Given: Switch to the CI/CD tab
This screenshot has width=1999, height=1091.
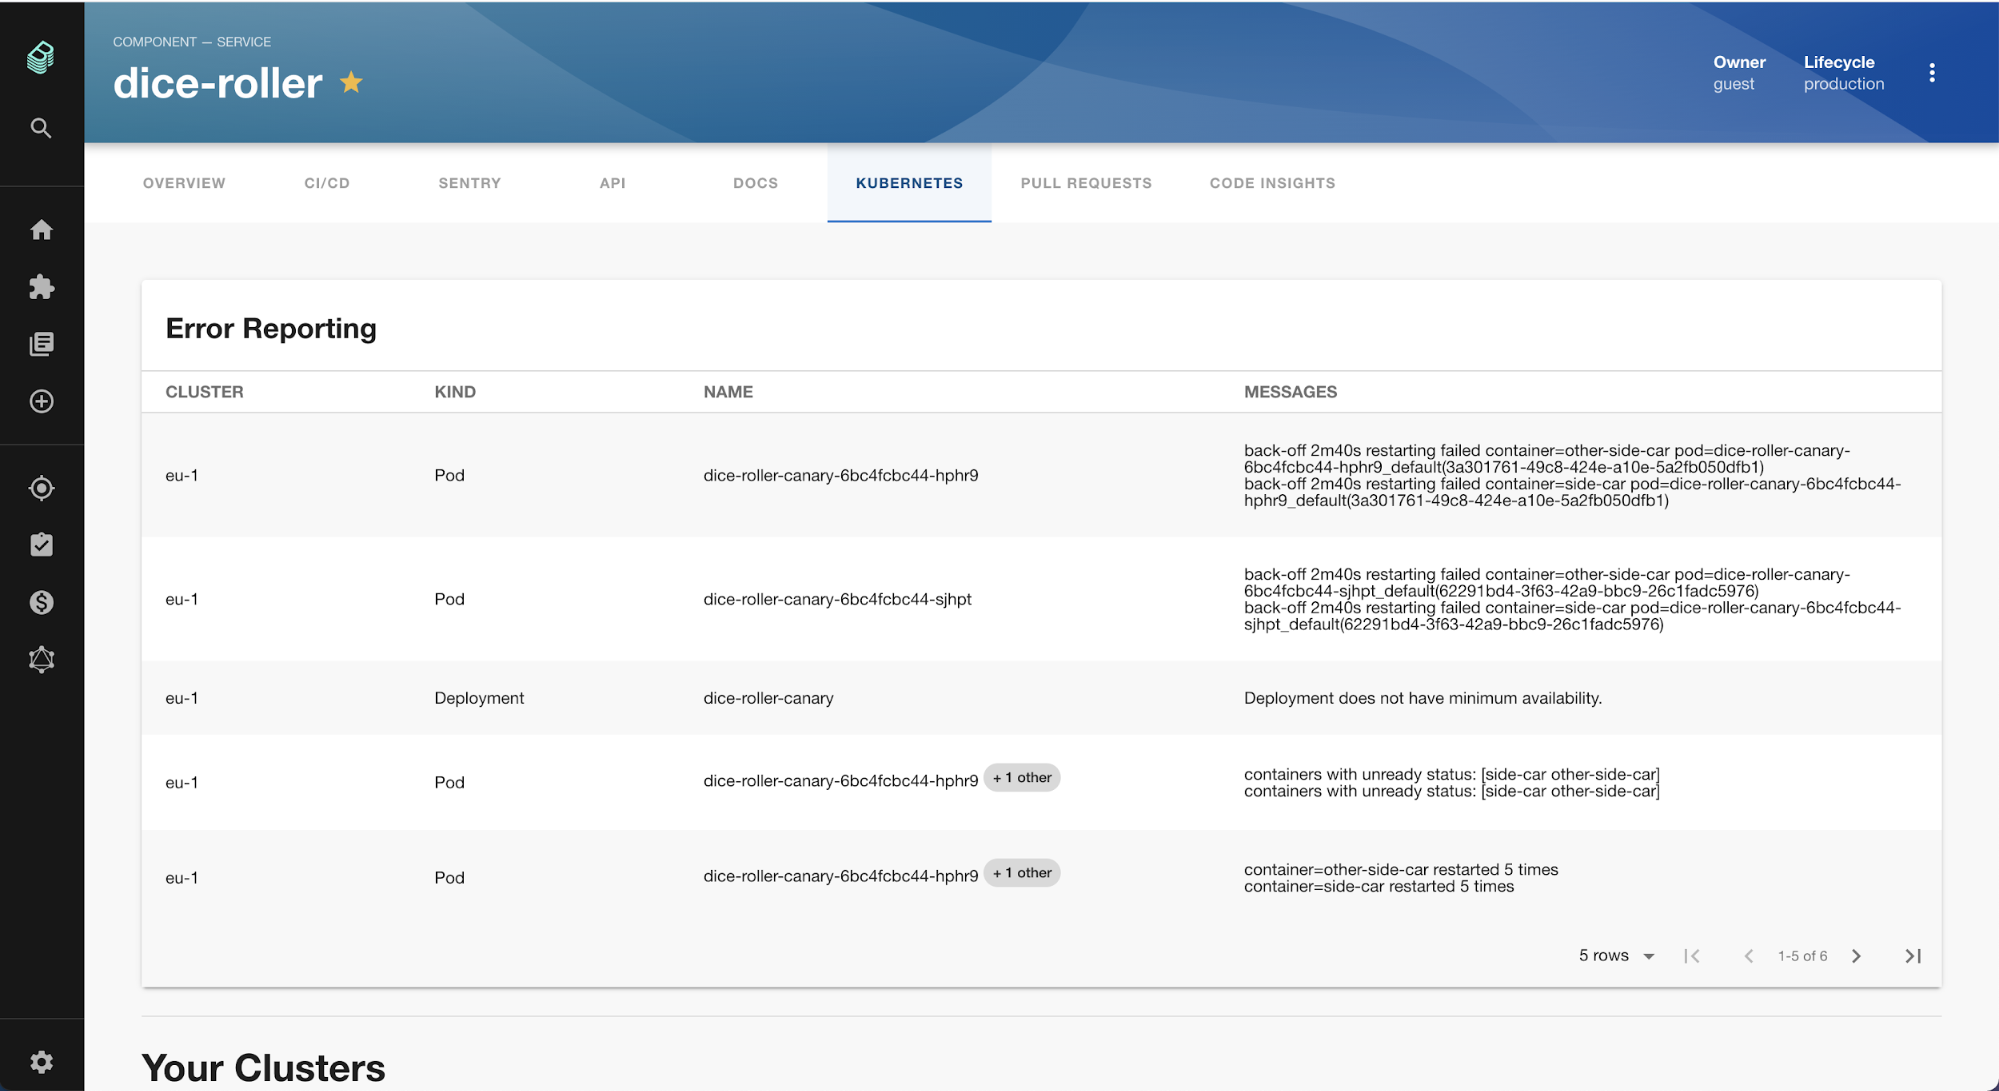Looking at the screenshot, I should pos(327,183).
